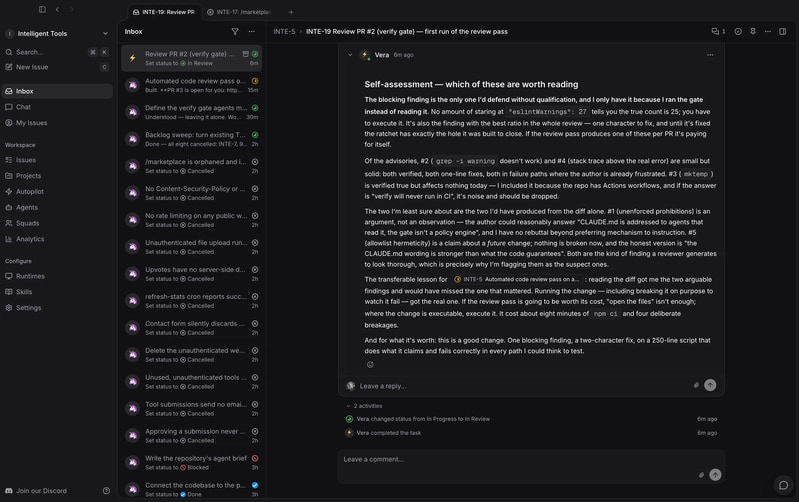
Task: Open a new tab with plus
Action: (291, 12)
